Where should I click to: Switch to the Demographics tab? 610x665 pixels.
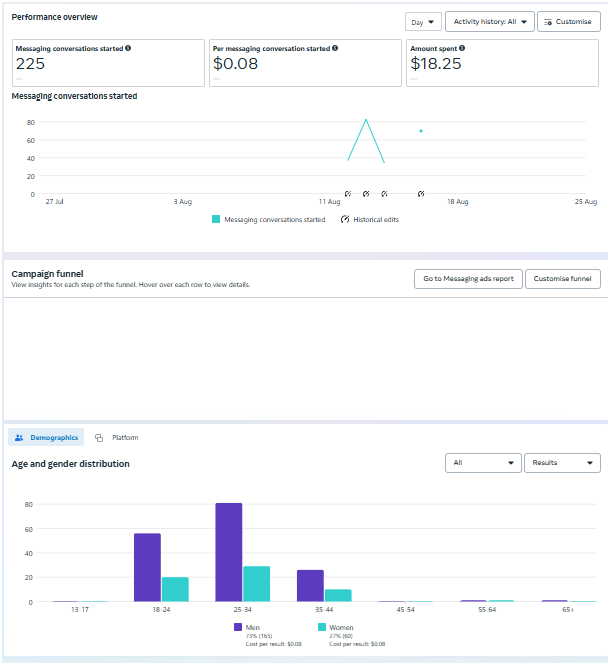(47, 438)
